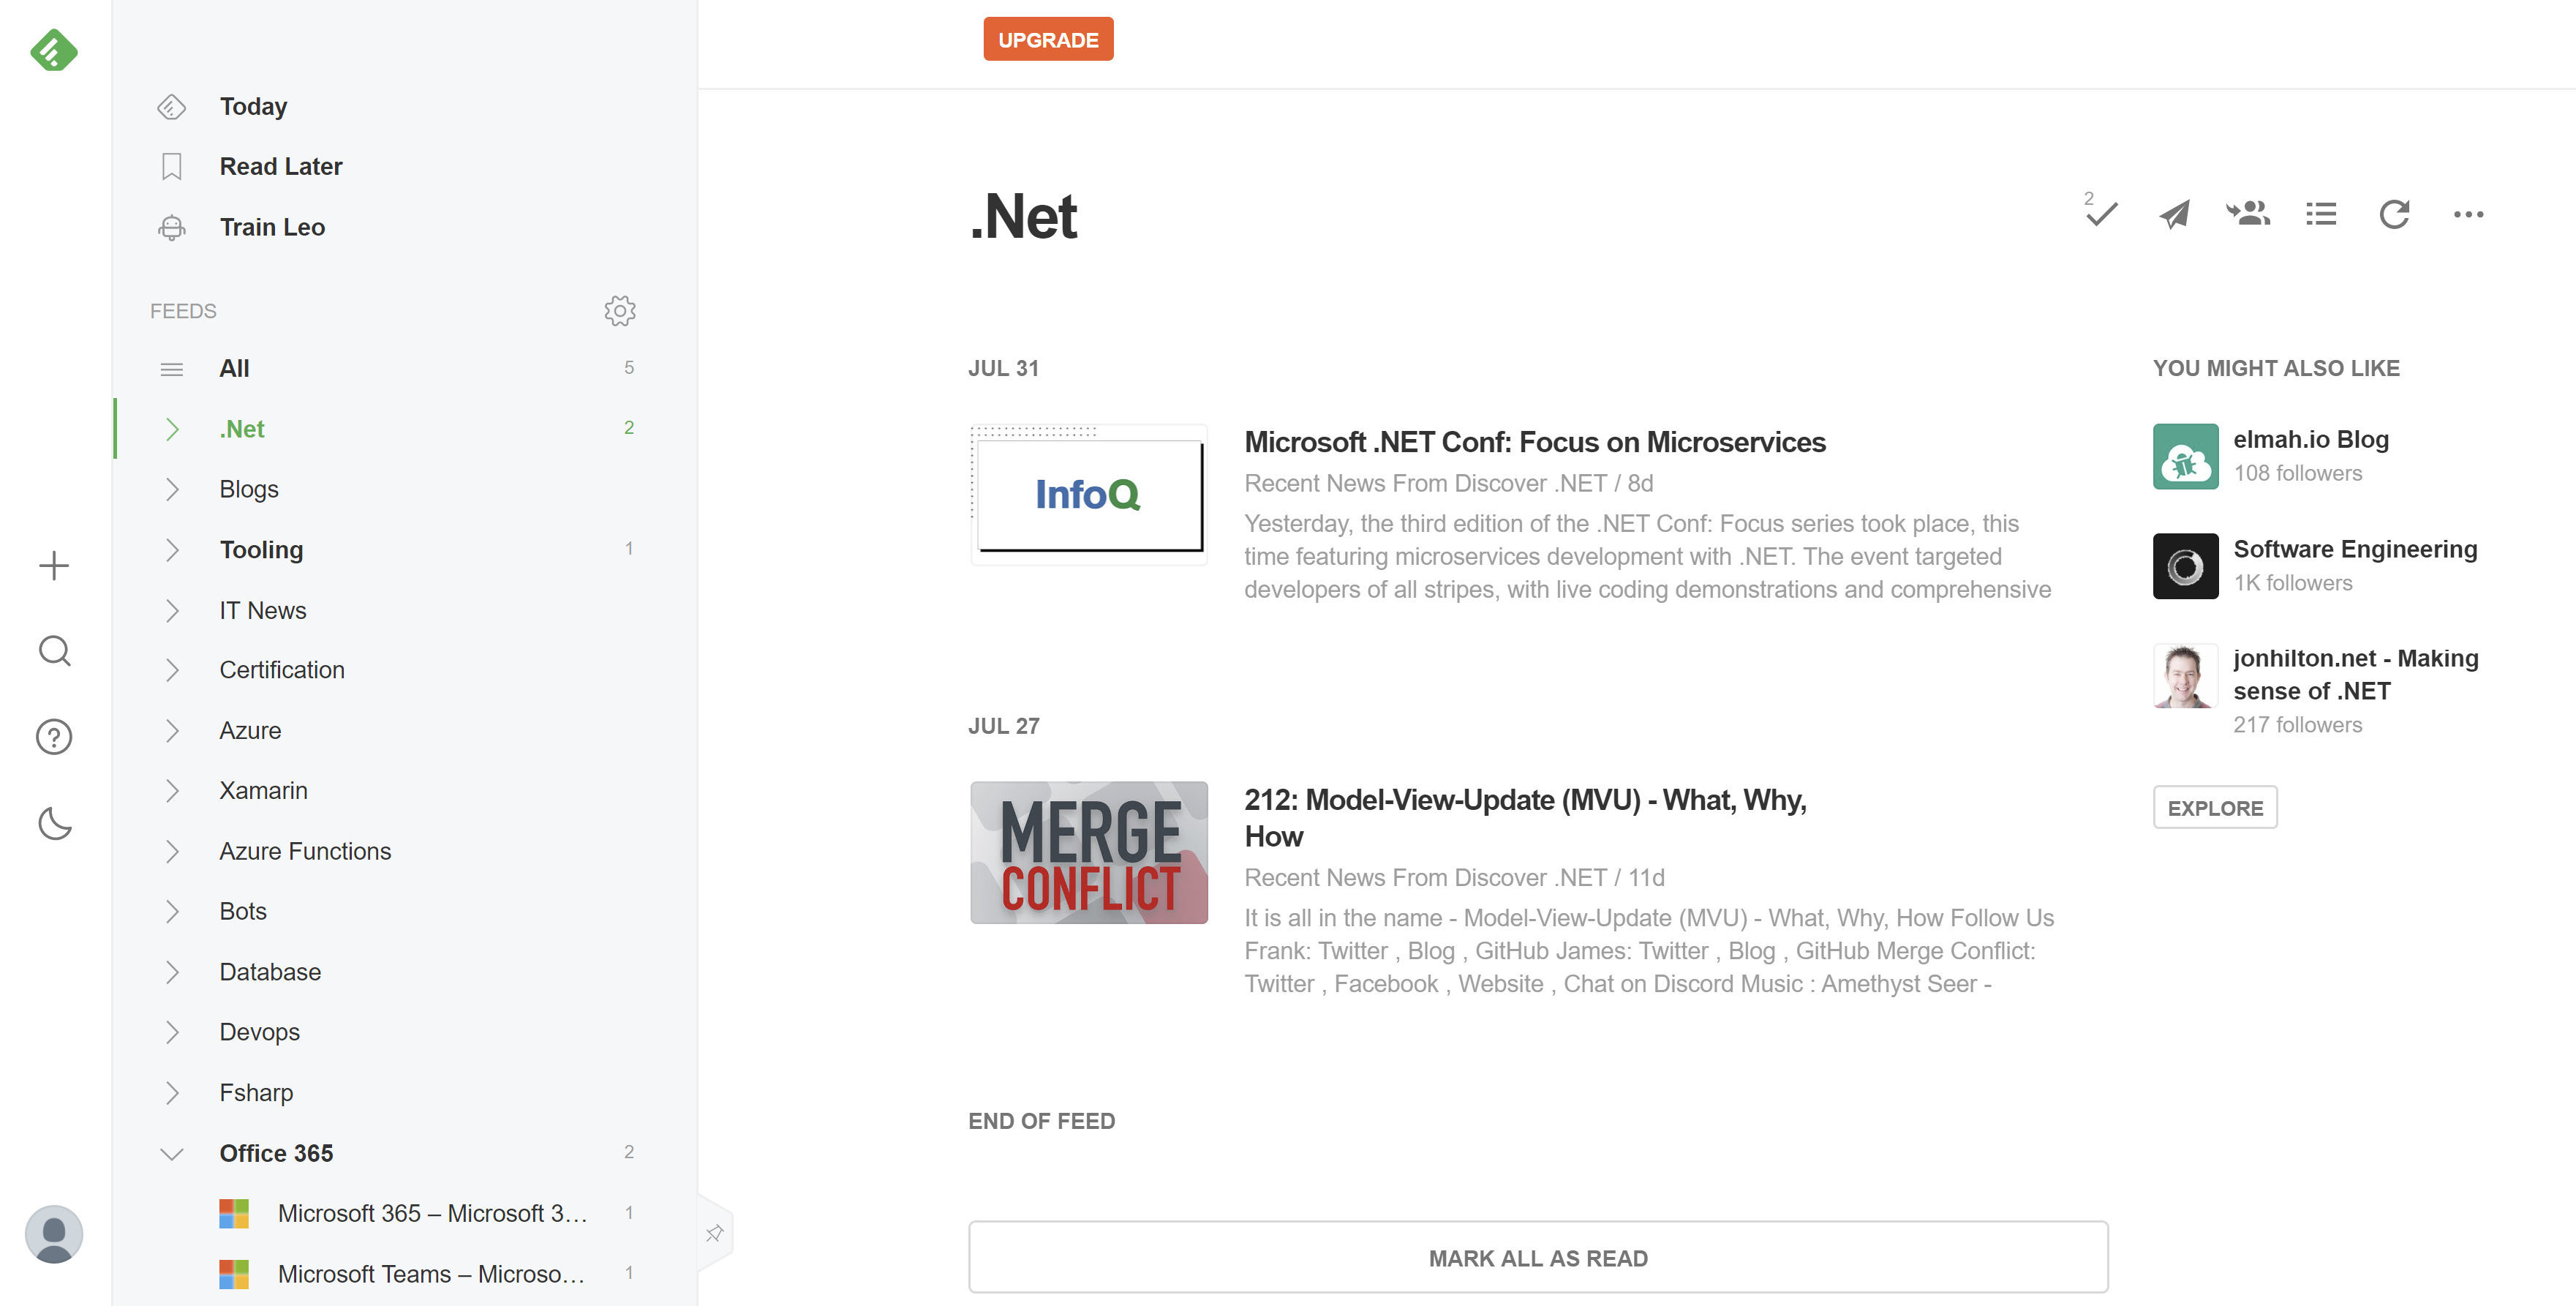
Task: Open feeds settings gear
Action: 620,310
